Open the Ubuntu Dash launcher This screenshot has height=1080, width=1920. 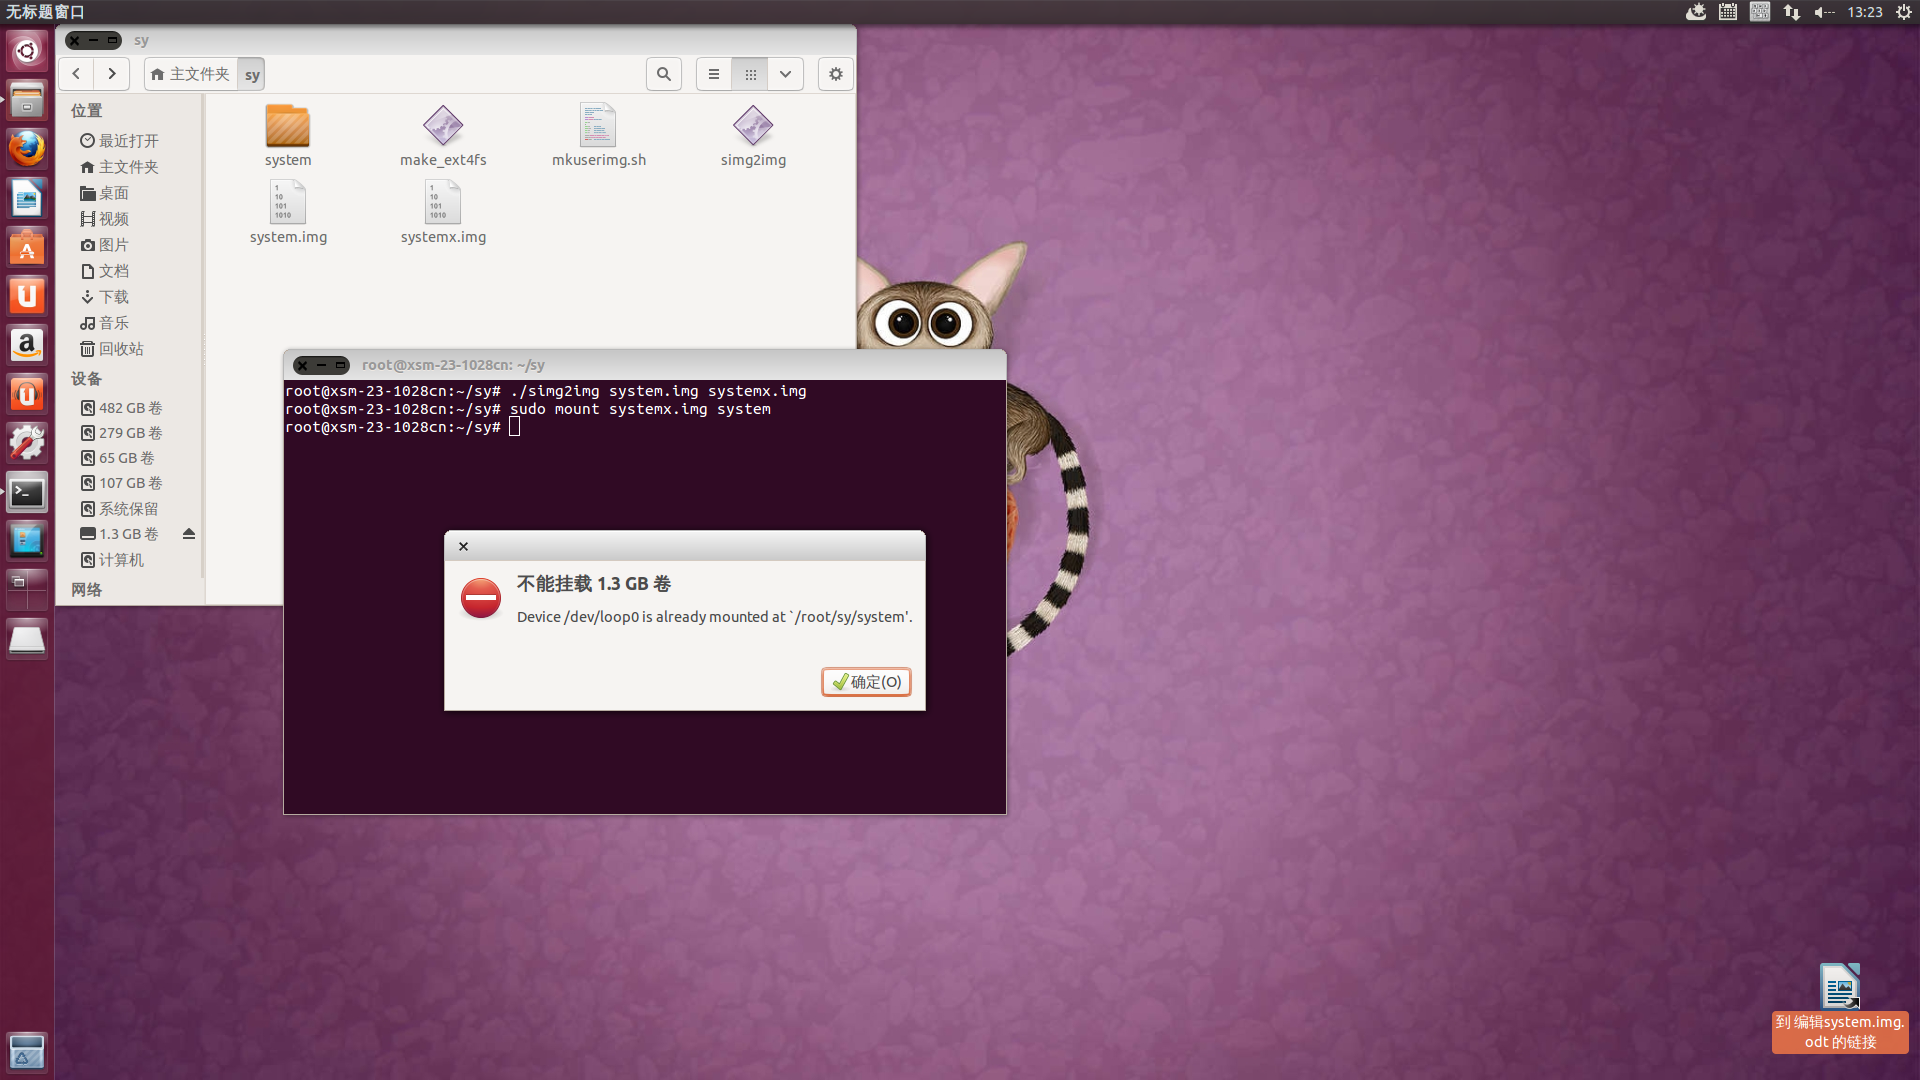point(27,51)
